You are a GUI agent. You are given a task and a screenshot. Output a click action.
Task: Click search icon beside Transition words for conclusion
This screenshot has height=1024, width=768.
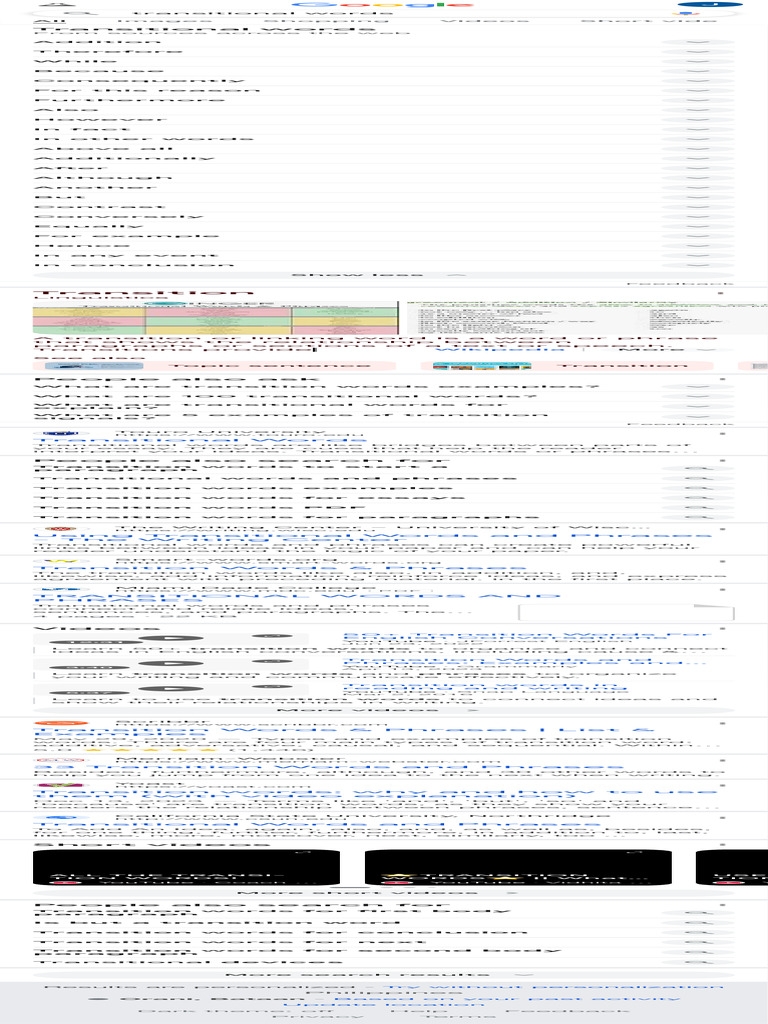[x=698, y=932]
